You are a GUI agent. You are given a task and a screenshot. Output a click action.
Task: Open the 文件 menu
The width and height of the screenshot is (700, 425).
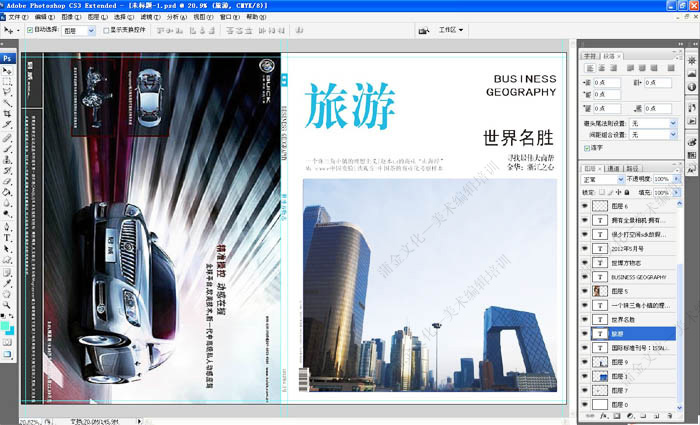pos(17,17)
